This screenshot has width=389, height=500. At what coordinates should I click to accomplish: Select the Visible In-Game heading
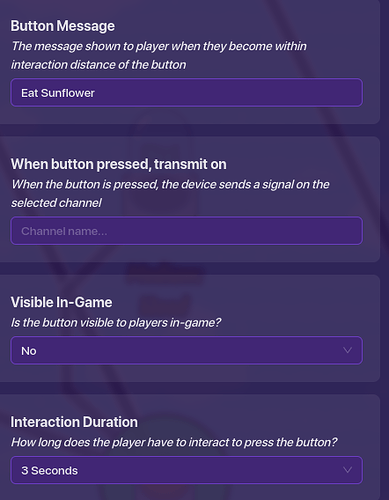(61, 302)
